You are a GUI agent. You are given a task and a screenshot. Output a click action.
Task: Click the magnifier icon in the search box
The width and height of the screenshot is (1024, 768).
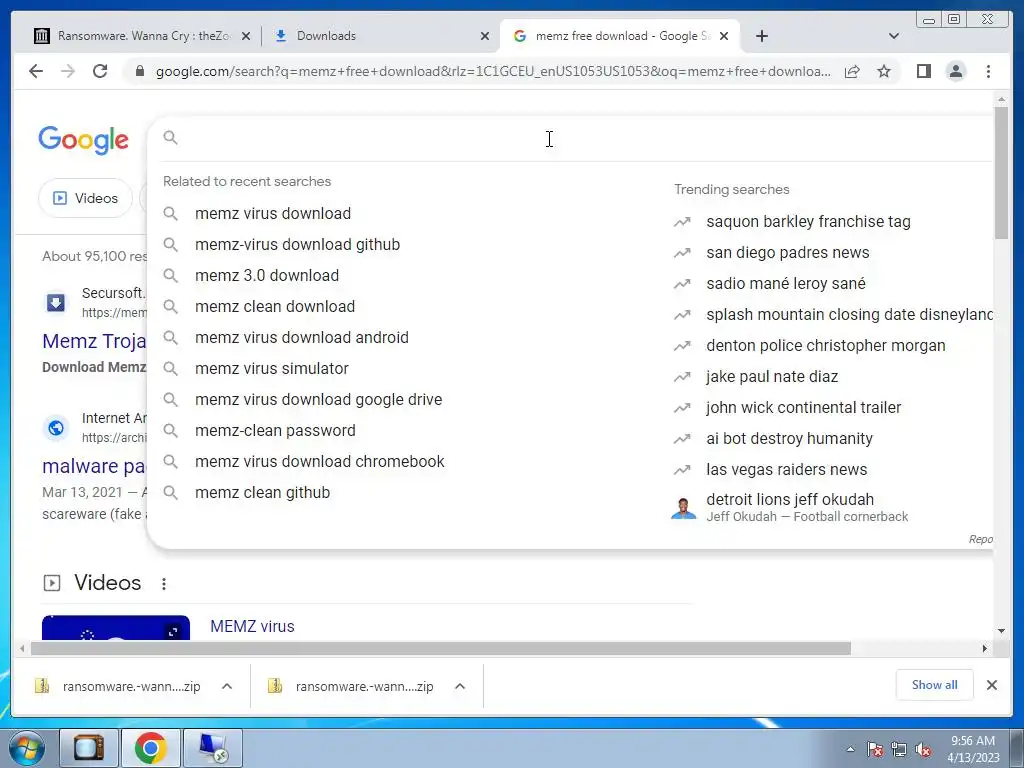(170, 138)
